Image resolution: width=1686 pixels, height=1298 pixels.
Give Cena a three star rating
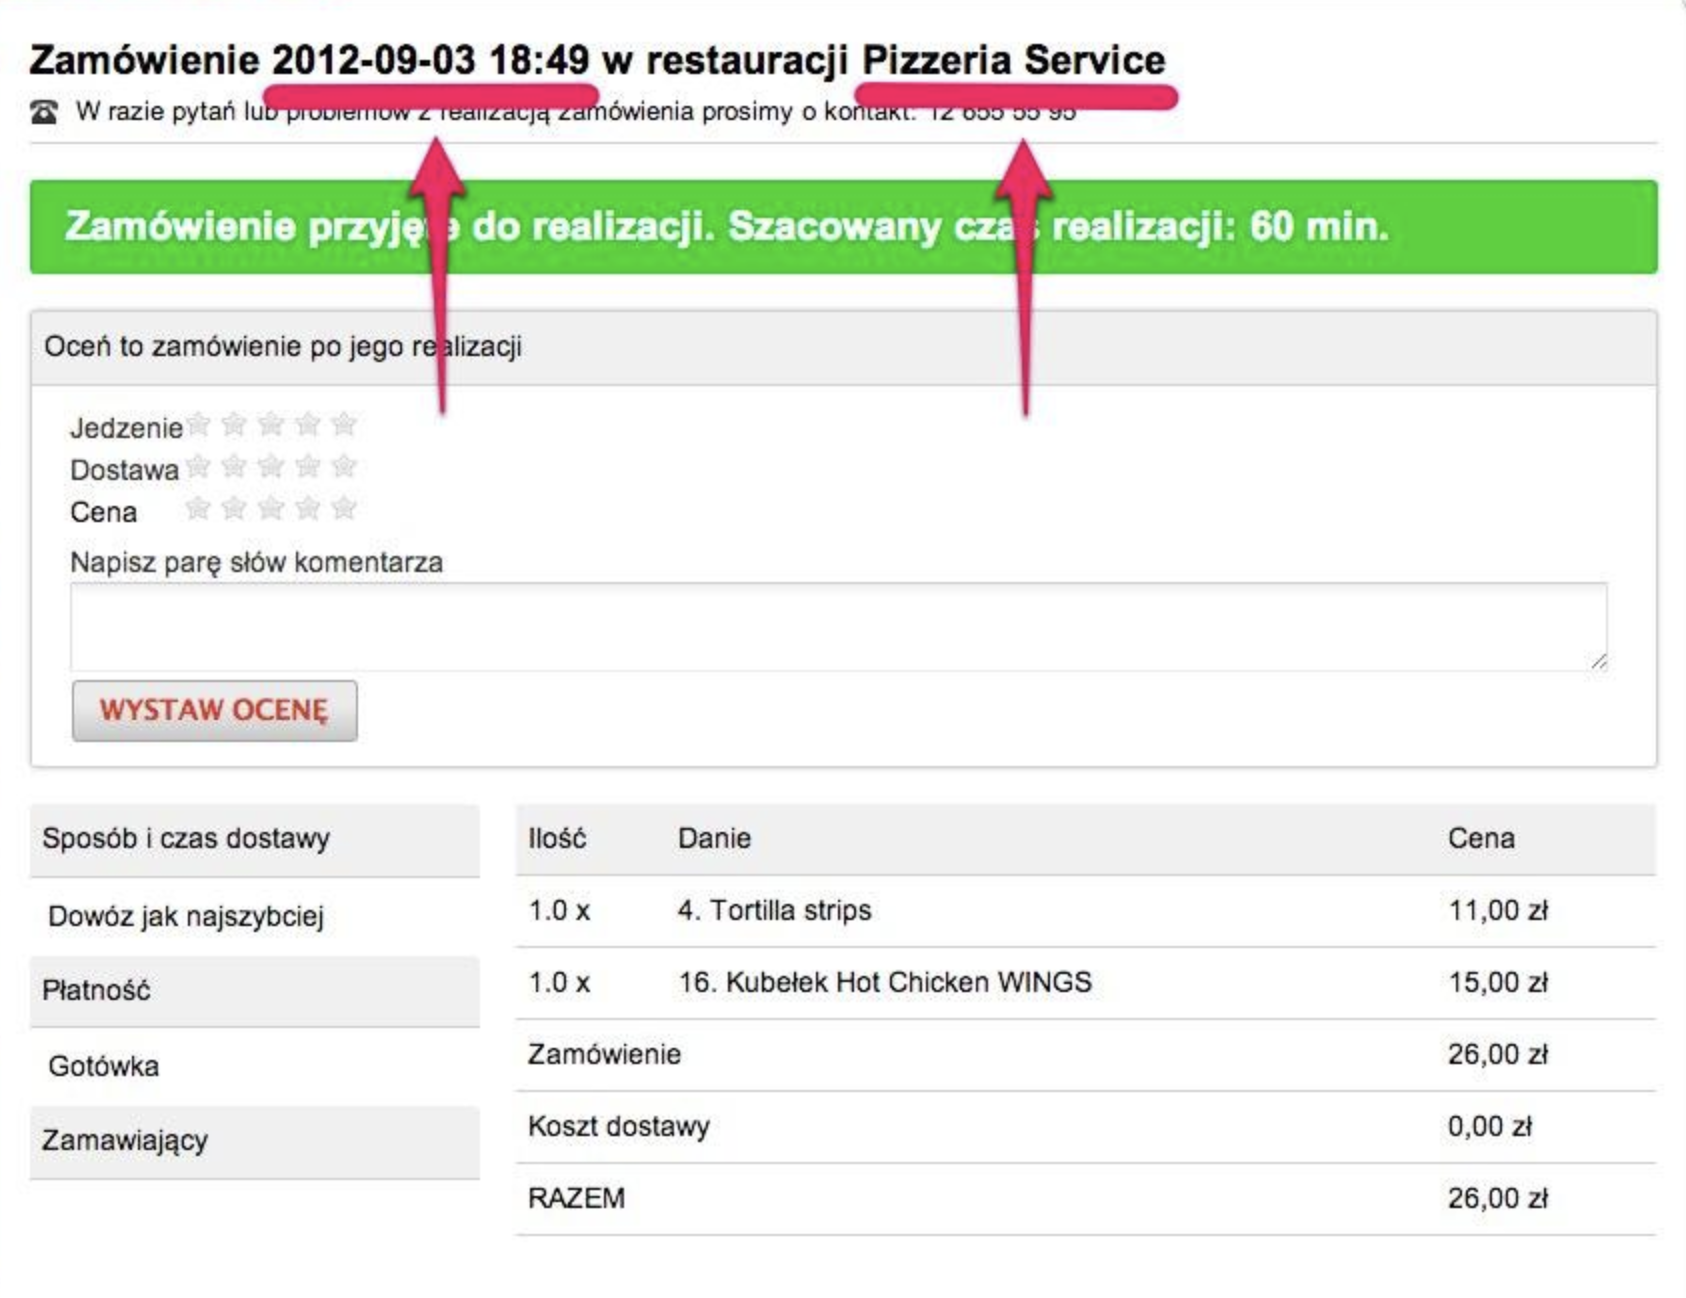click(x=271, y=509)
